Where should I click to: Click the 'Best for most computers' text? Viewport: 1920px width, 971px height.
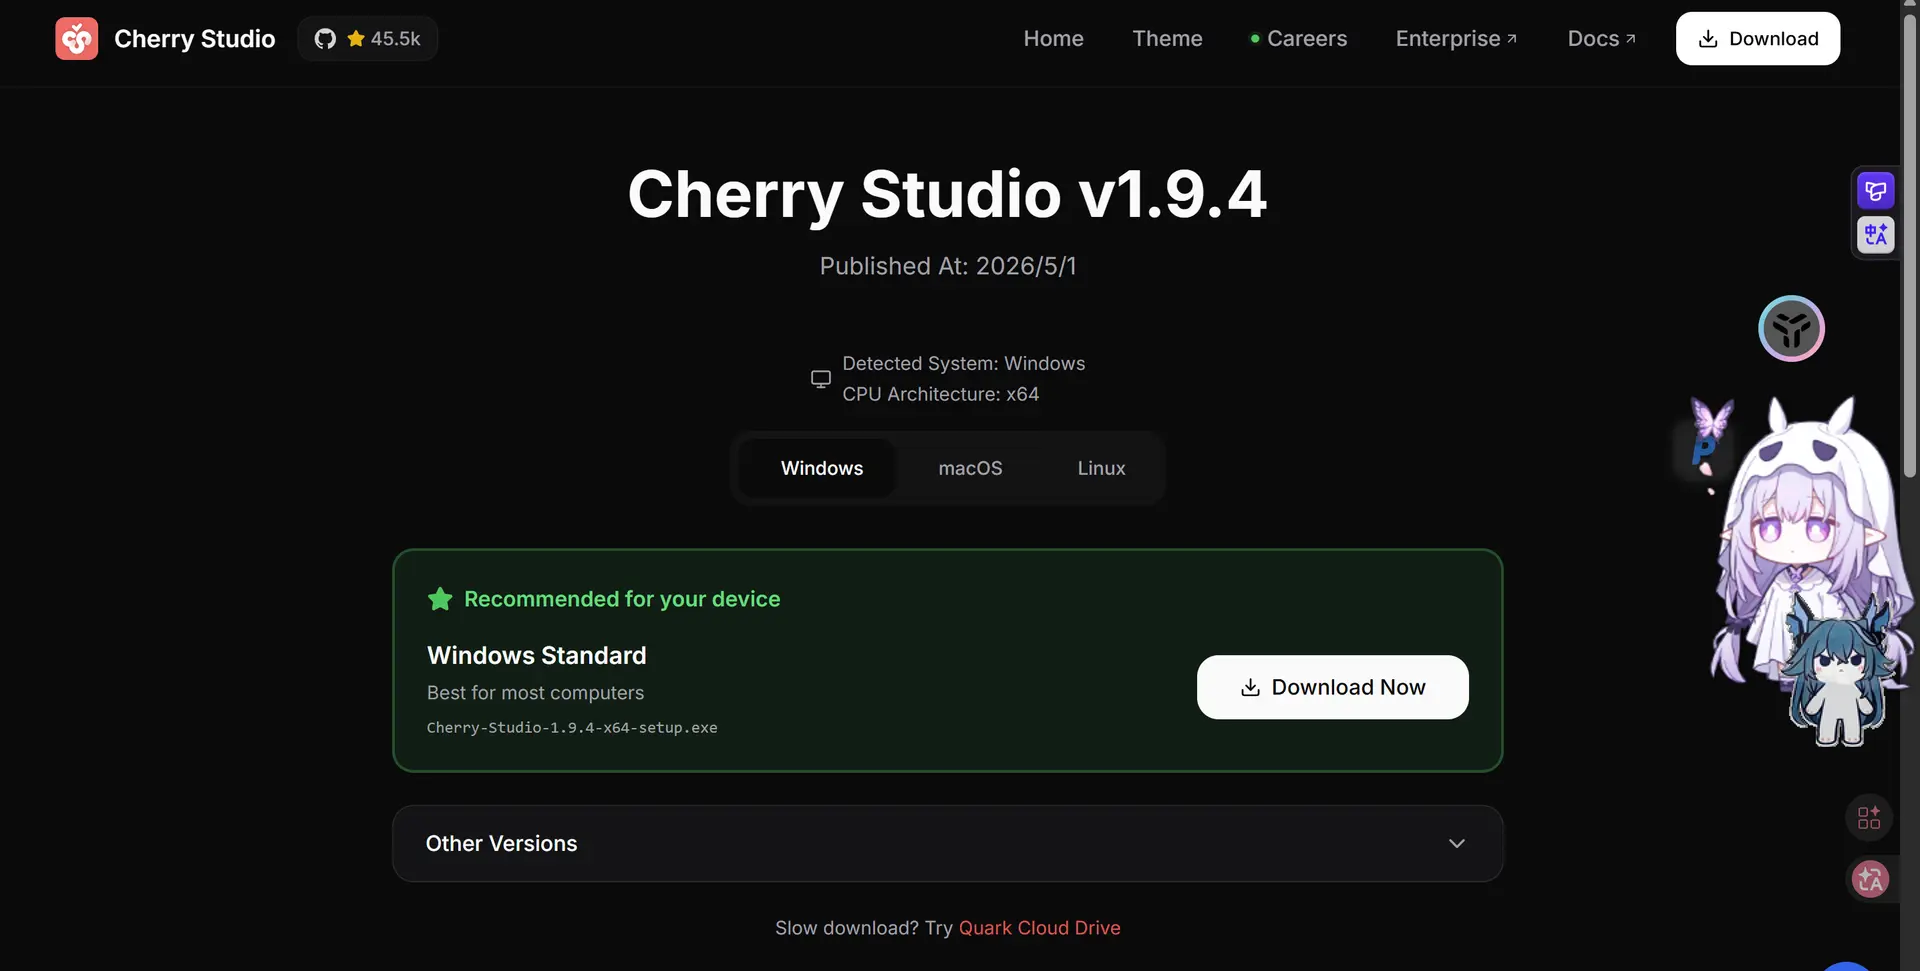tap(536, 693)
